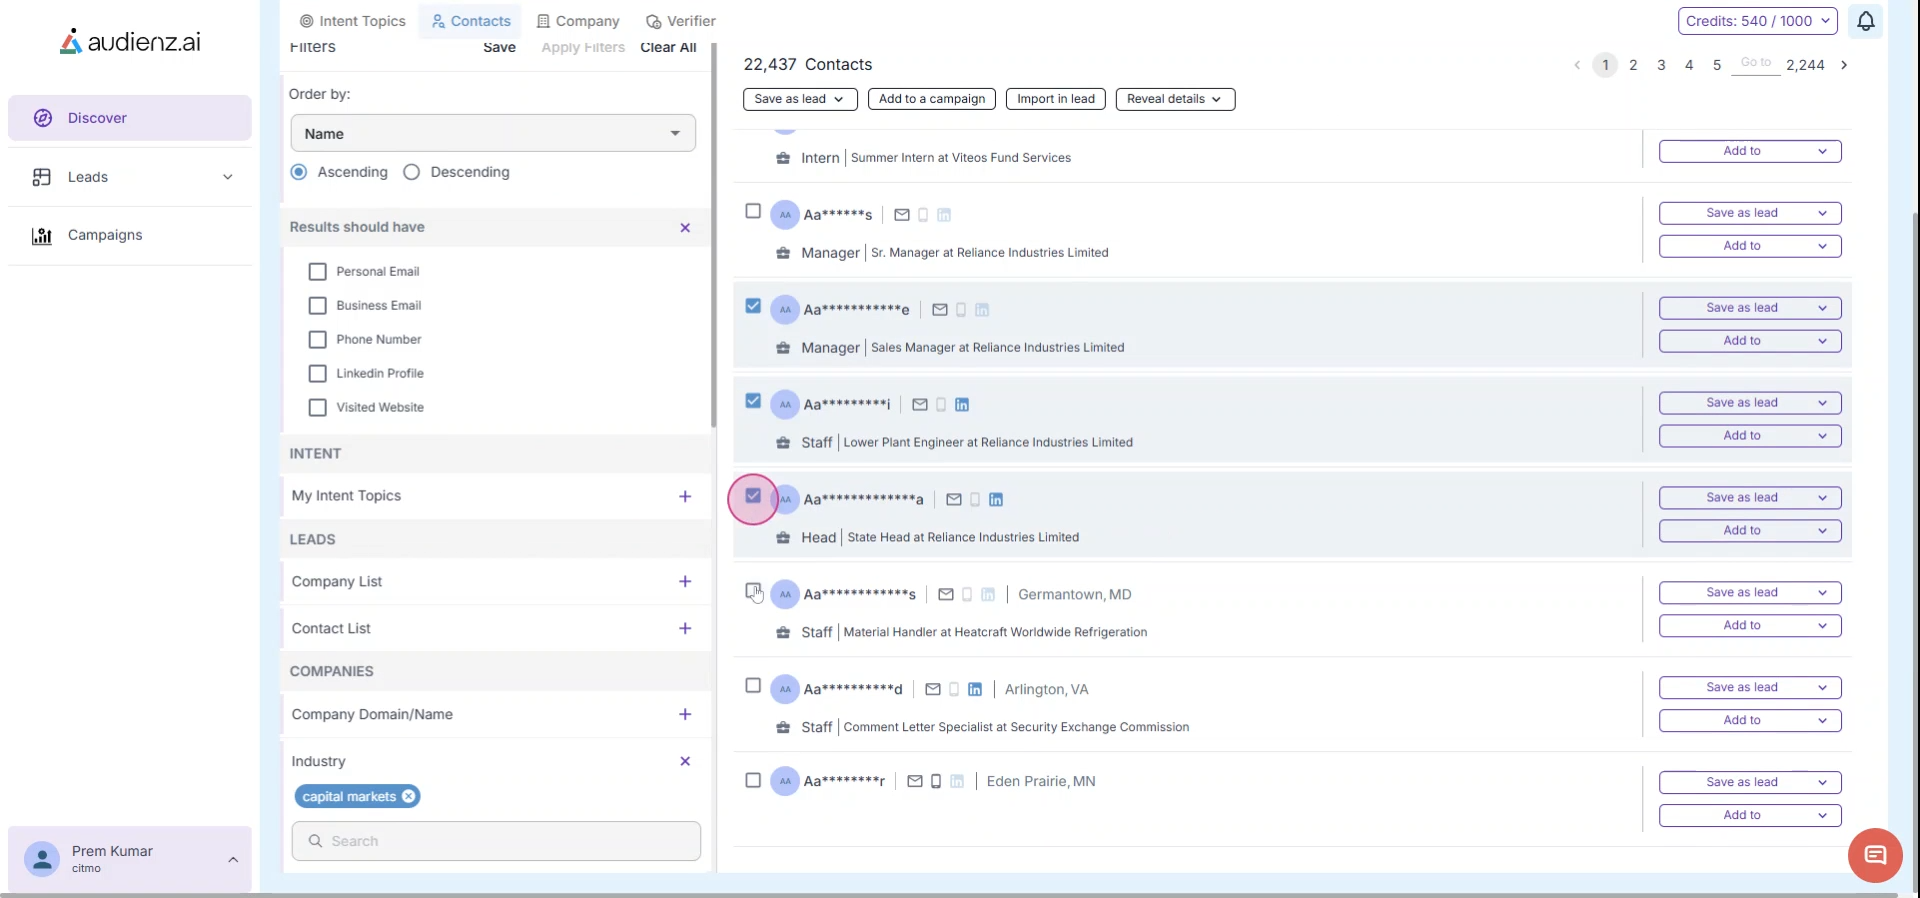
Task: Tick the Phone Number filter checkbox
Action: click(x=318, y=340)
